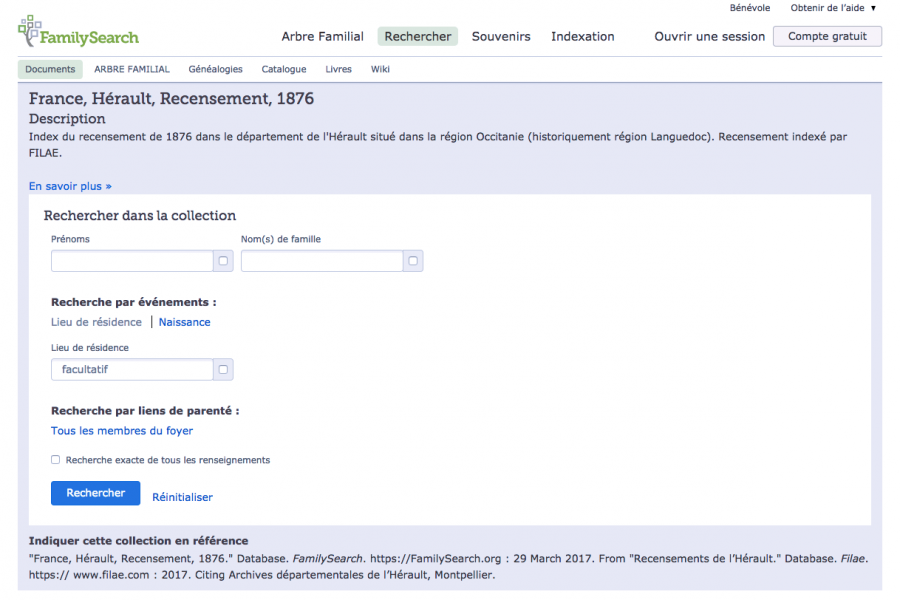900x600 pixels.
Task: Toggle exact match checkbox for Lieu de résidence
Action: coord(223,369)
